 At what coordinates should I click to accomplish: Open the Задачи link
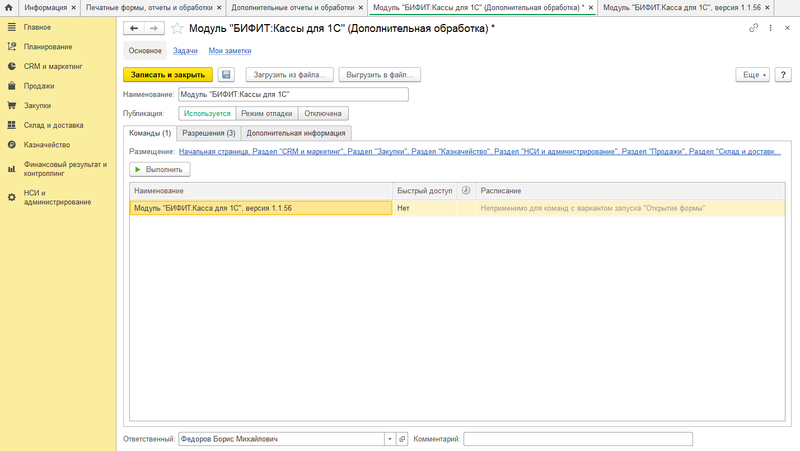185,51
